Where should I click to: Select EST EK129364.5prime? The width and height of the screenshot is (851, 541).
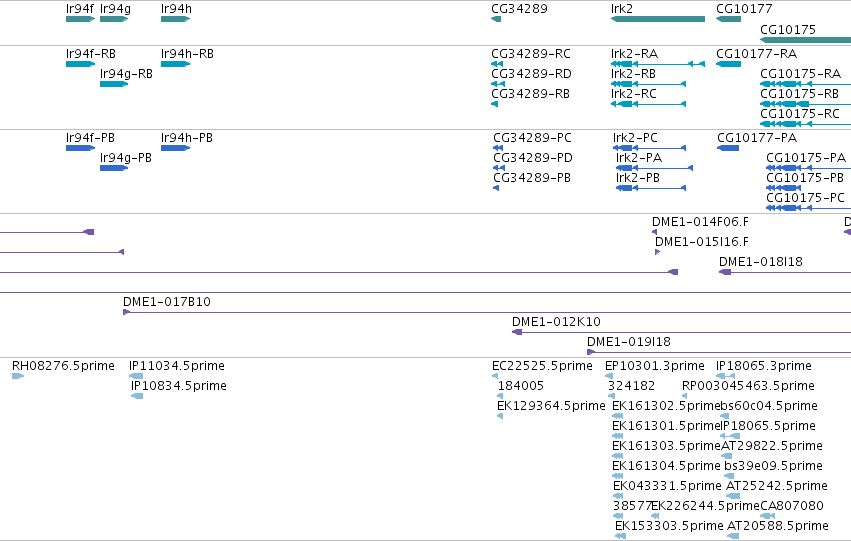click(551, 406)
